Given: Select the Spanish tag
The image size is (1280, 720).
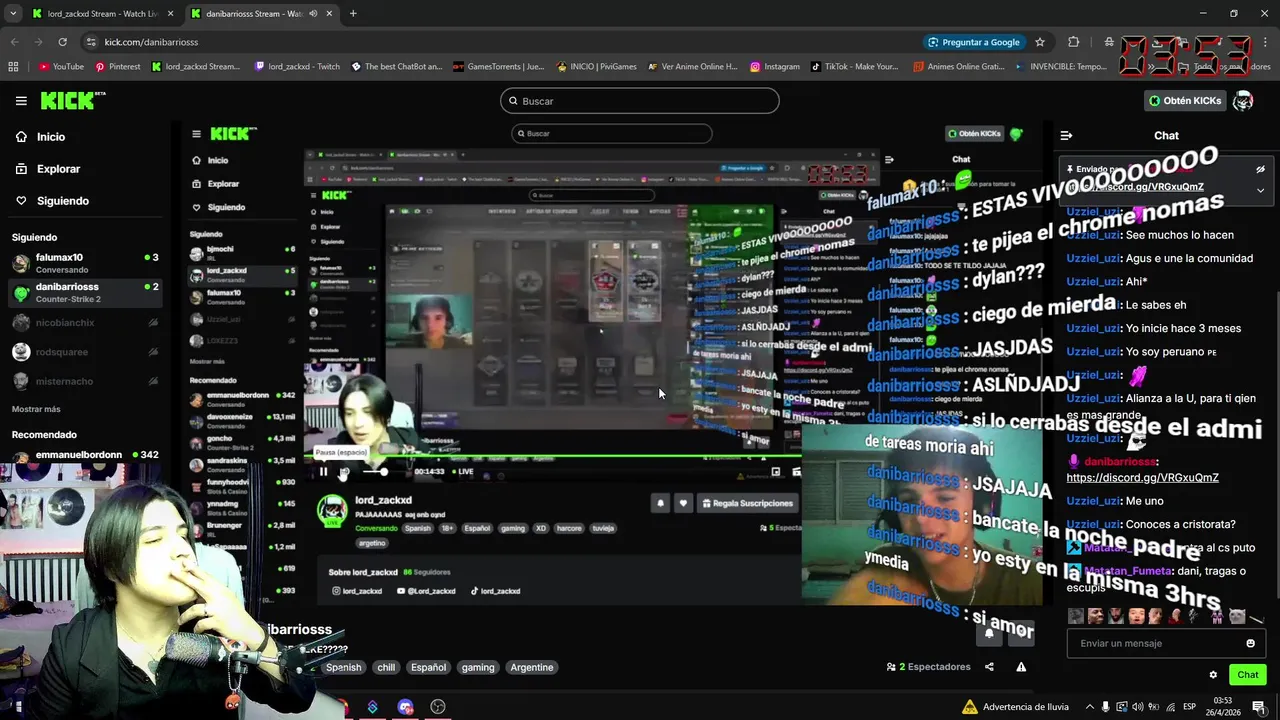Looking at the screenshot, I should coord(343,667).
